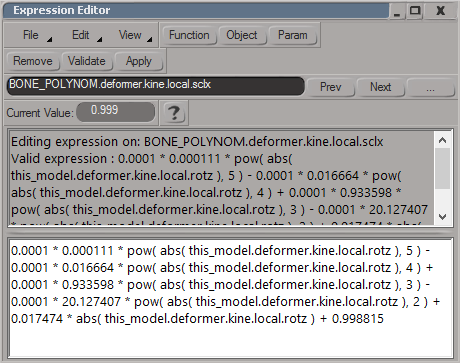This screenshot has height=363, width=460.
Task: Go to the Next expression
Action: point(380,87)
